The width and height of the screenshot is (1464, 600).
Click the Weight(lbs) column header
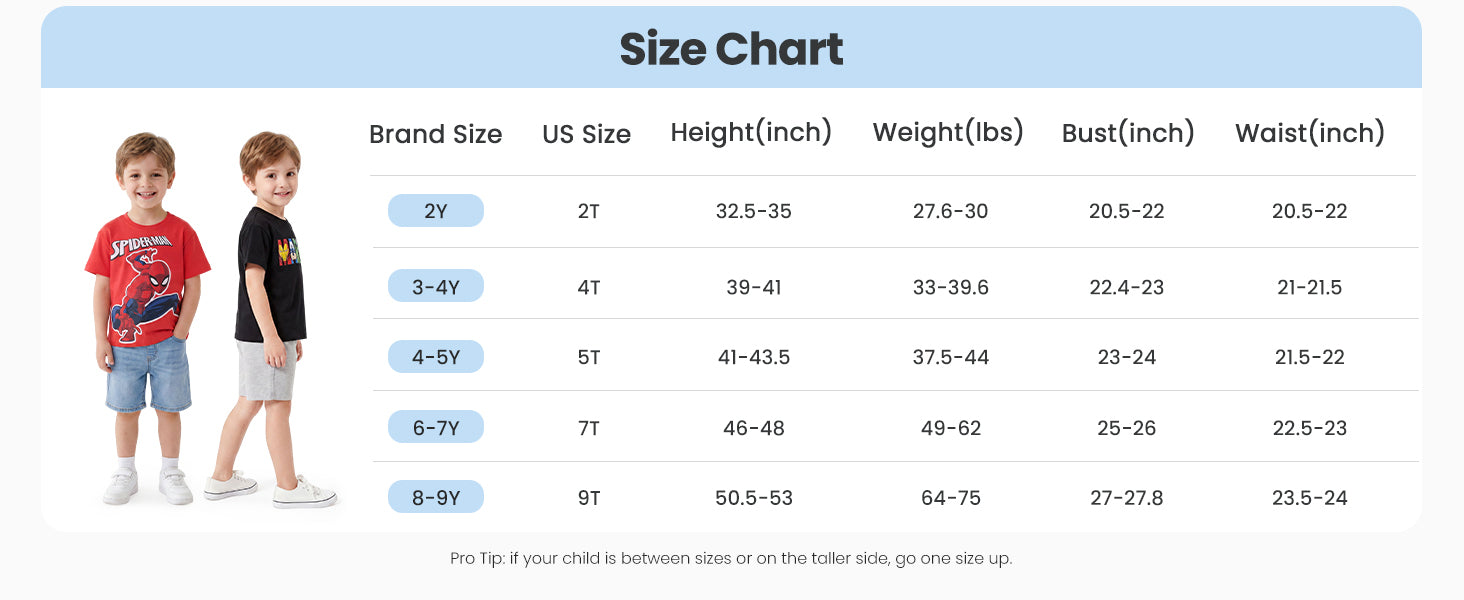coord(948,132)
